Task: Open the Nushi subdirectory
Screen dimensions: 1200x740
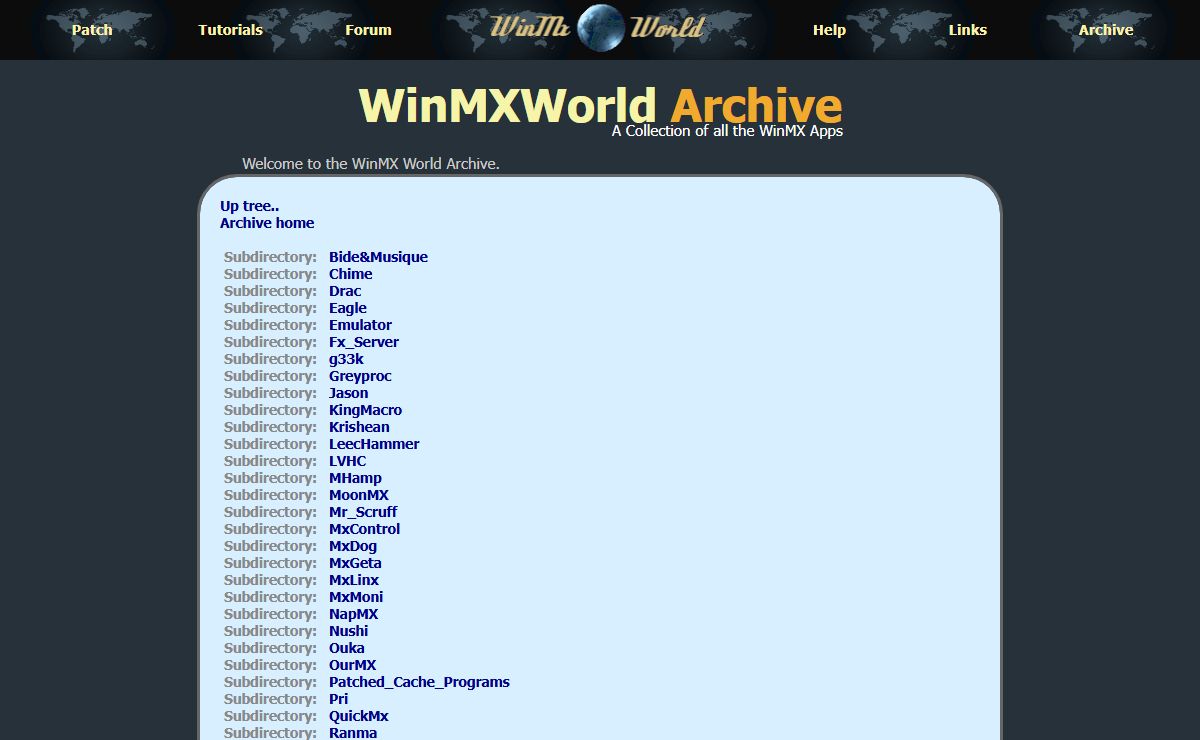Action: point(348,631)
